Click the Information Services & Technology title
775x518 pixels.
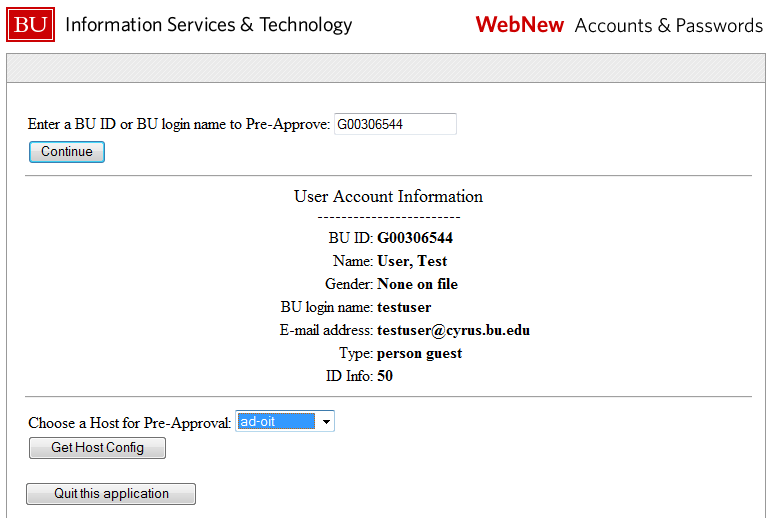click(209, 25)
